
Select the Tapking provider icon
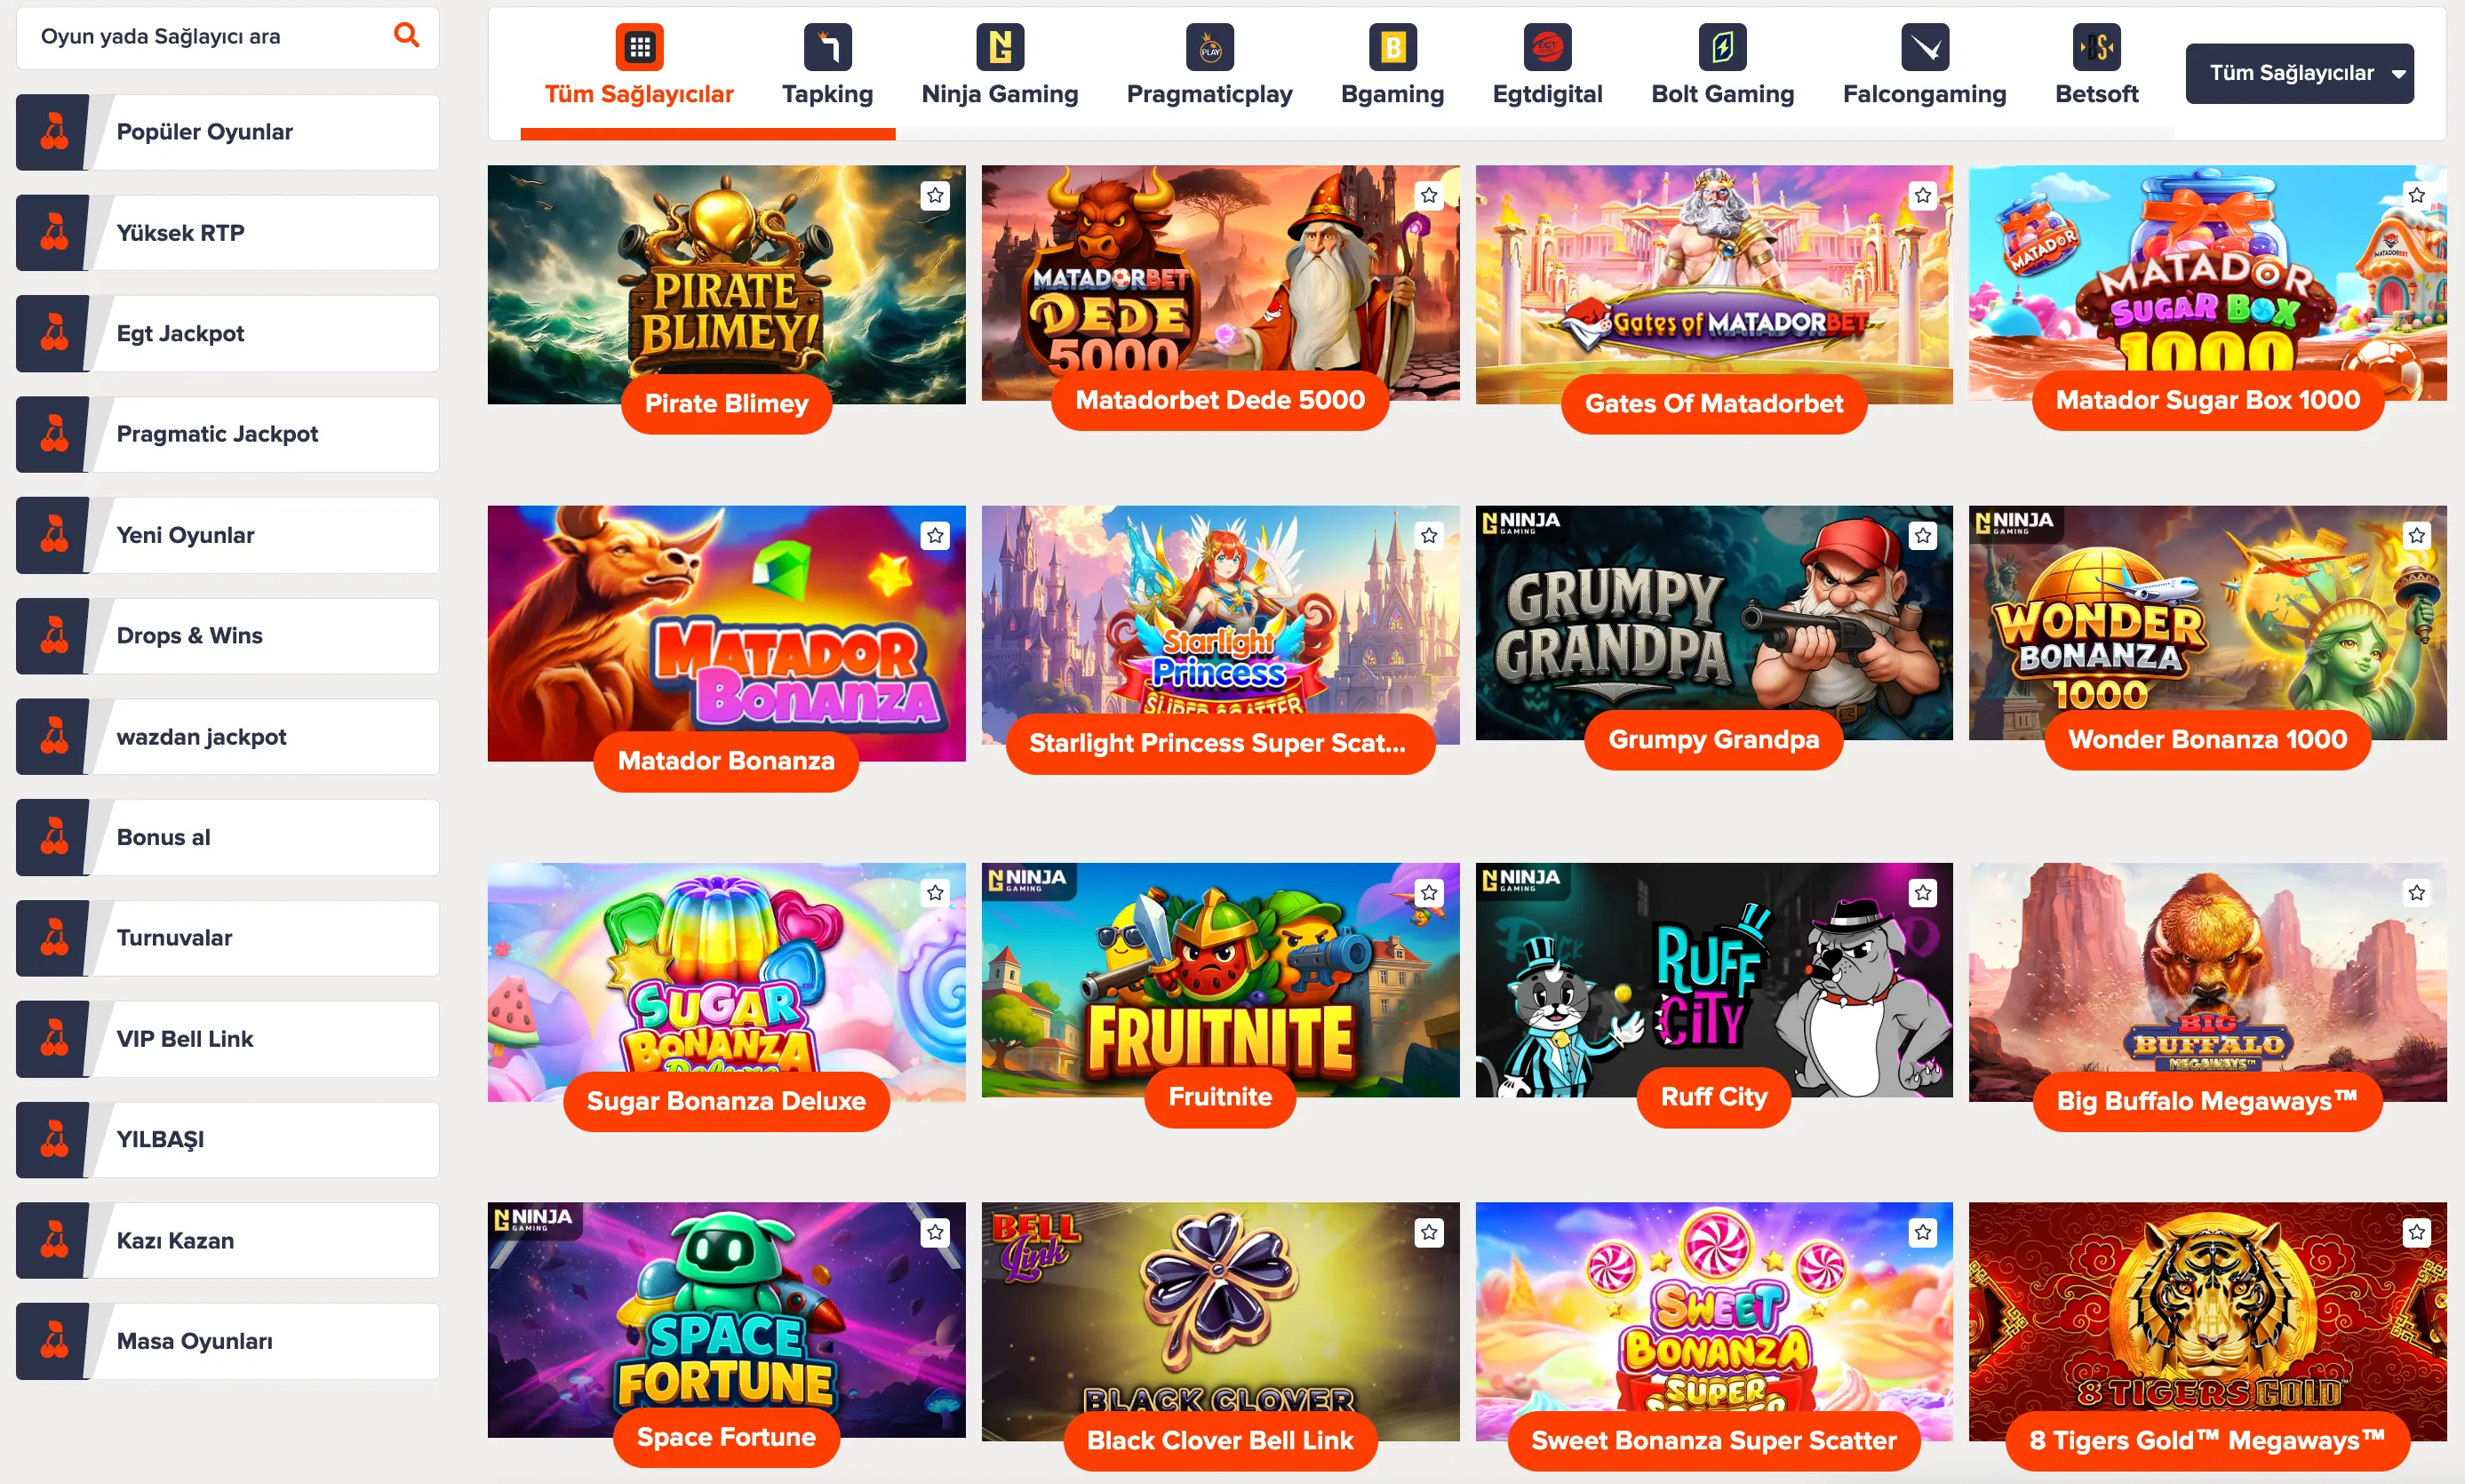click(x=827, y=47)
